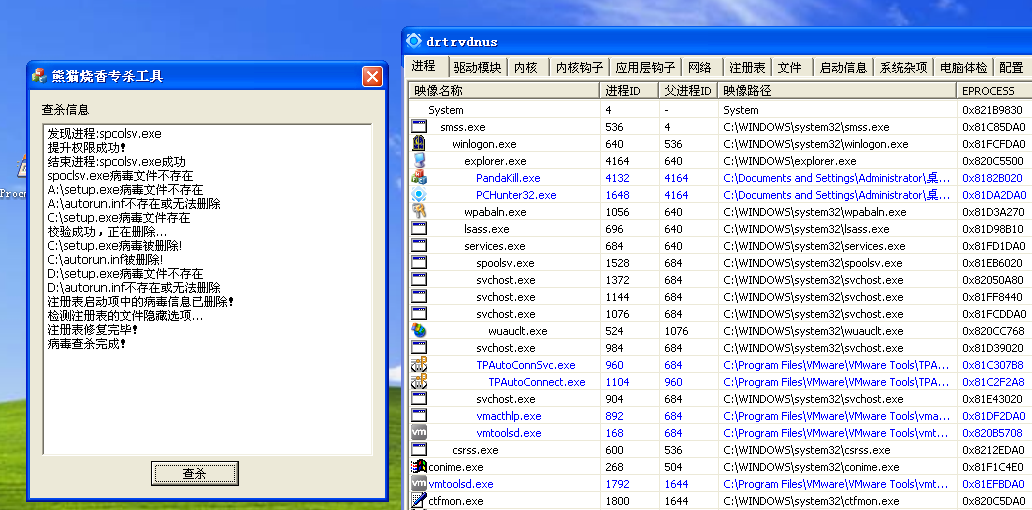This screenshot has width=1032, height=510.
Task: Click the lsass.exe process icon
Action: pyautogui.click(x=419, y=229)
